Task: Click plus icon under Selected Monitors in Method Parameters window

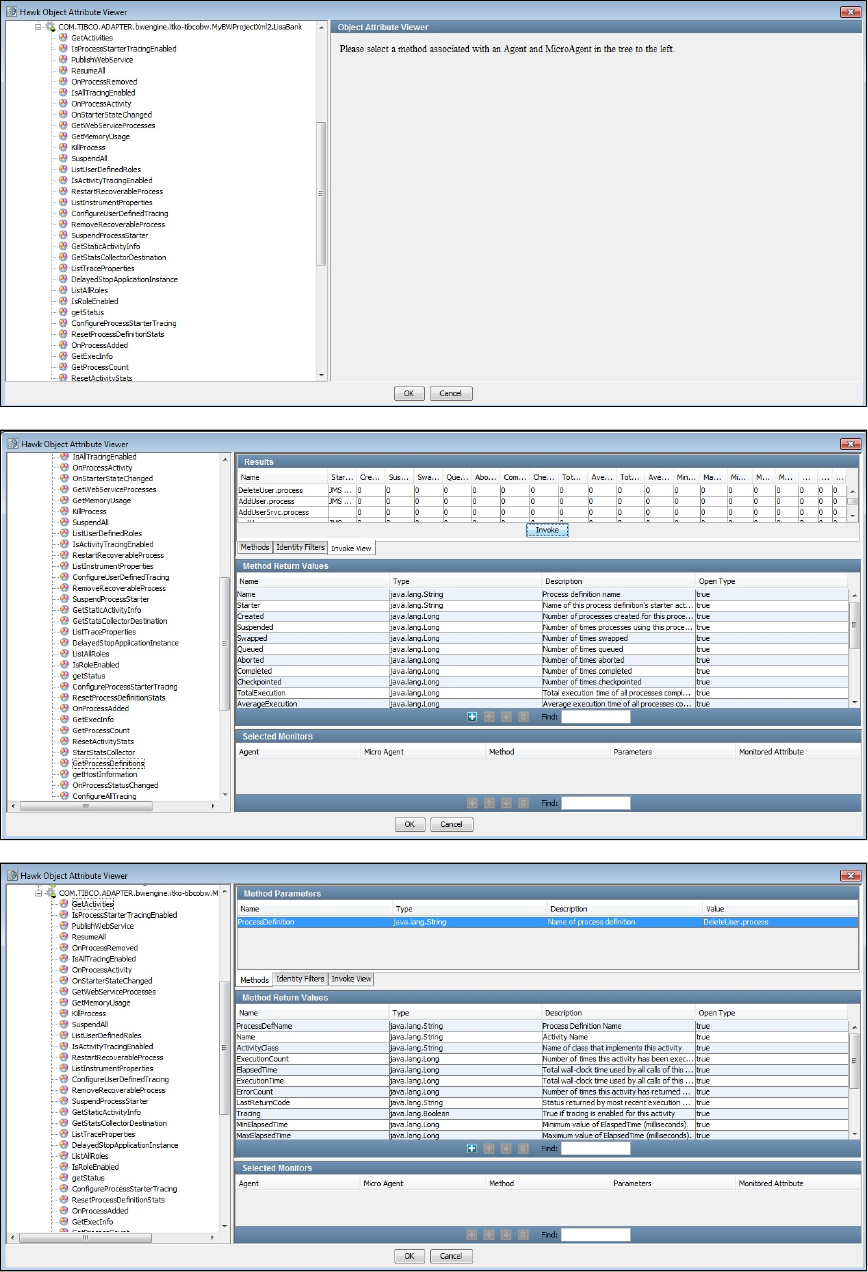Action: pos(472,1235)
